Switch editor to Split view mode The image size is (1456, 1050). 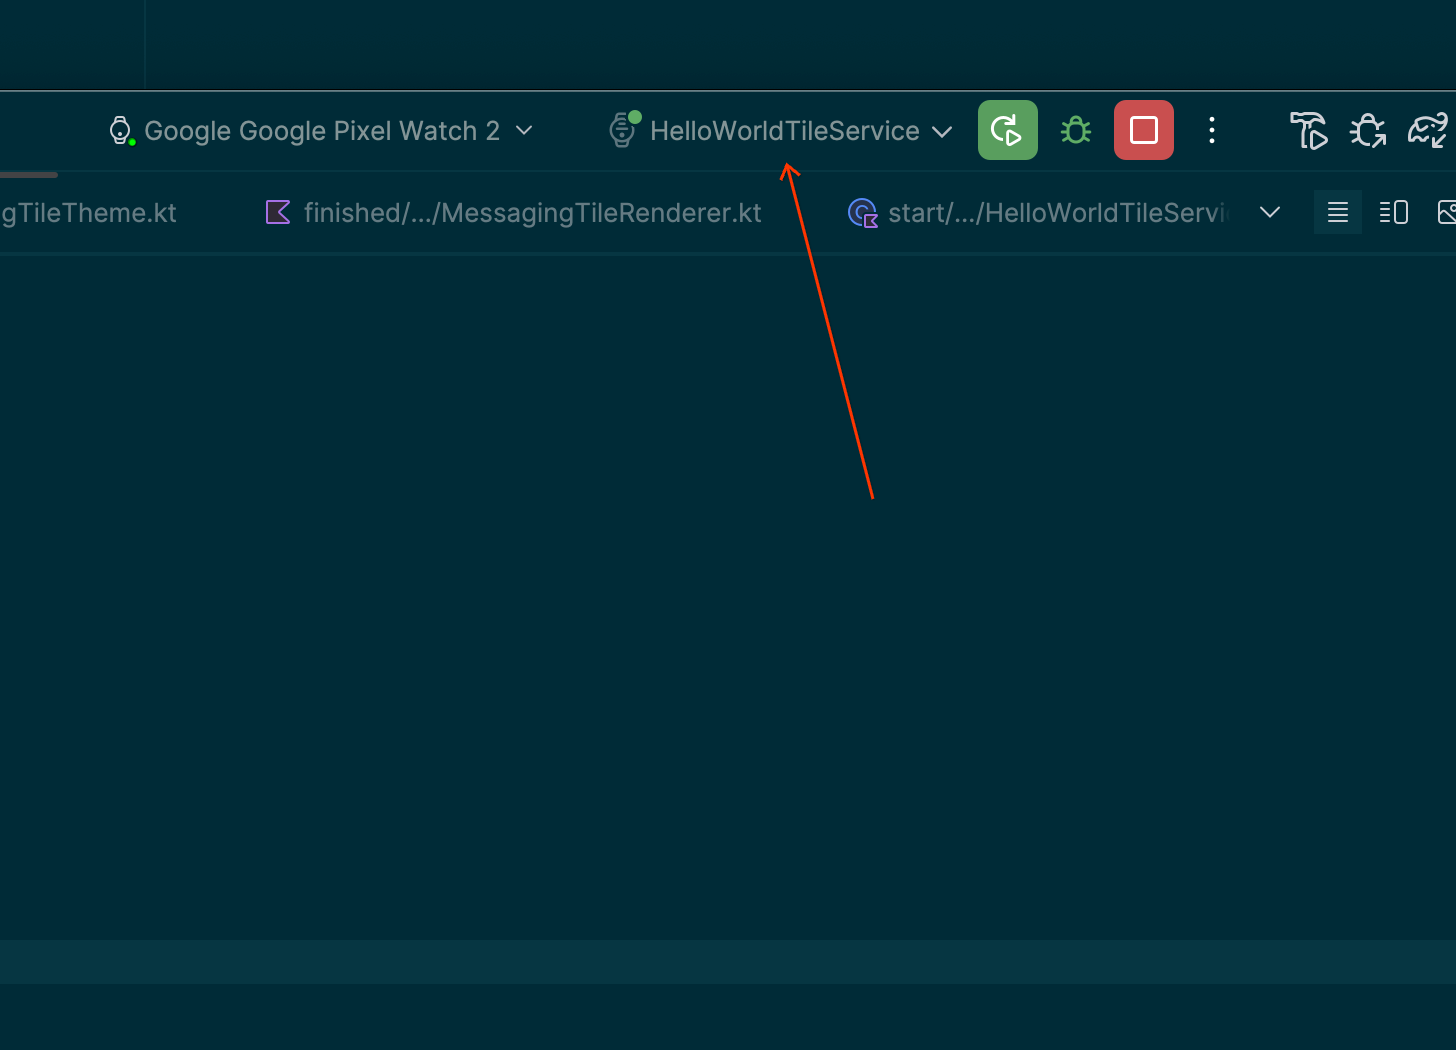1393,212
